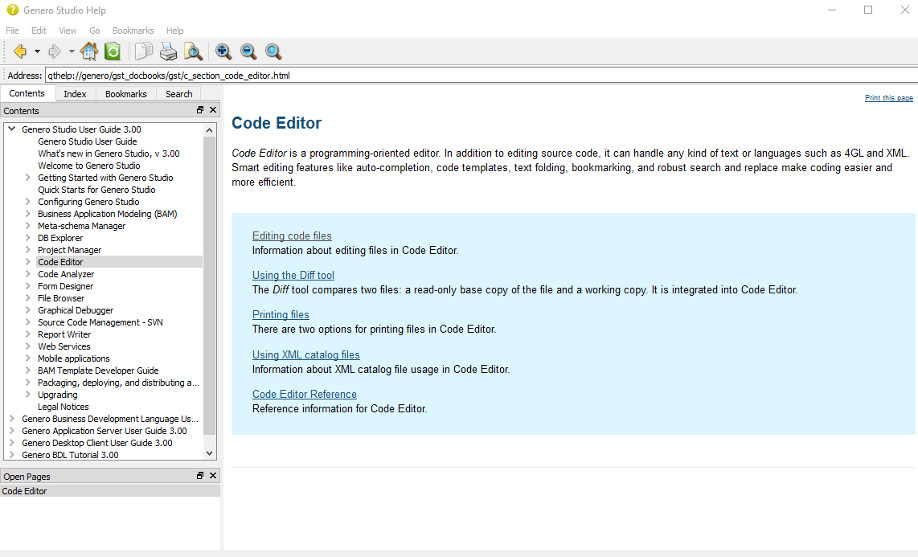Select Quick Starts for Genero Studio
The image size is (918, 557).
[97, 190]
